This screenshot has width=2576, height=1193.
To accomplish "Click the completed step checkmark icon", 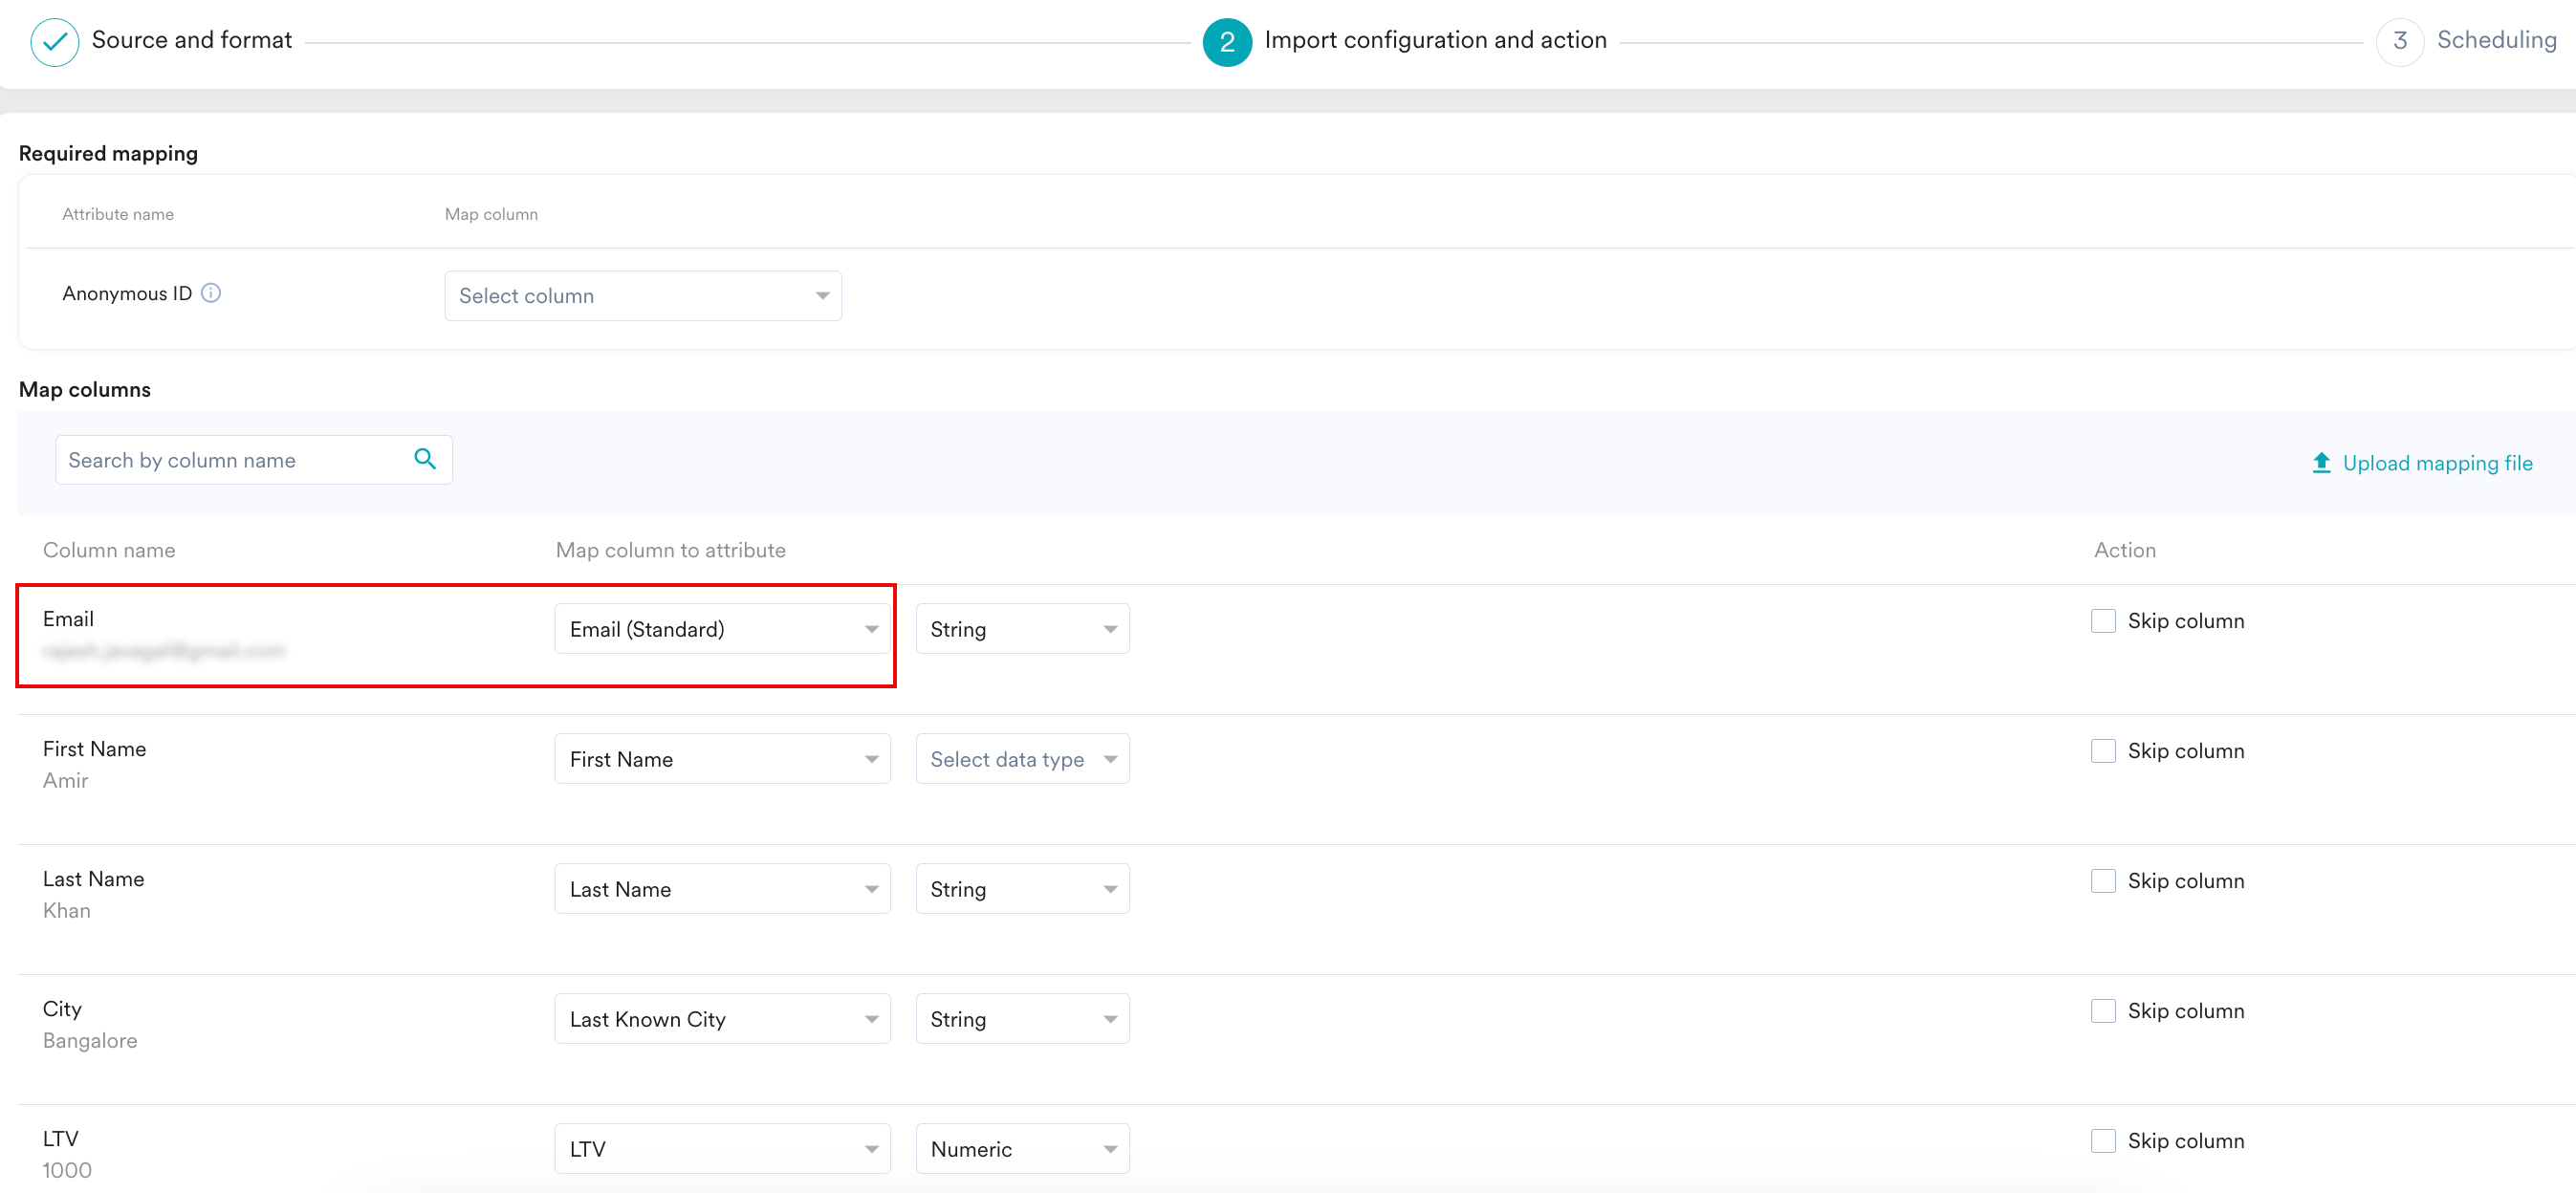I will pos(55,42).
